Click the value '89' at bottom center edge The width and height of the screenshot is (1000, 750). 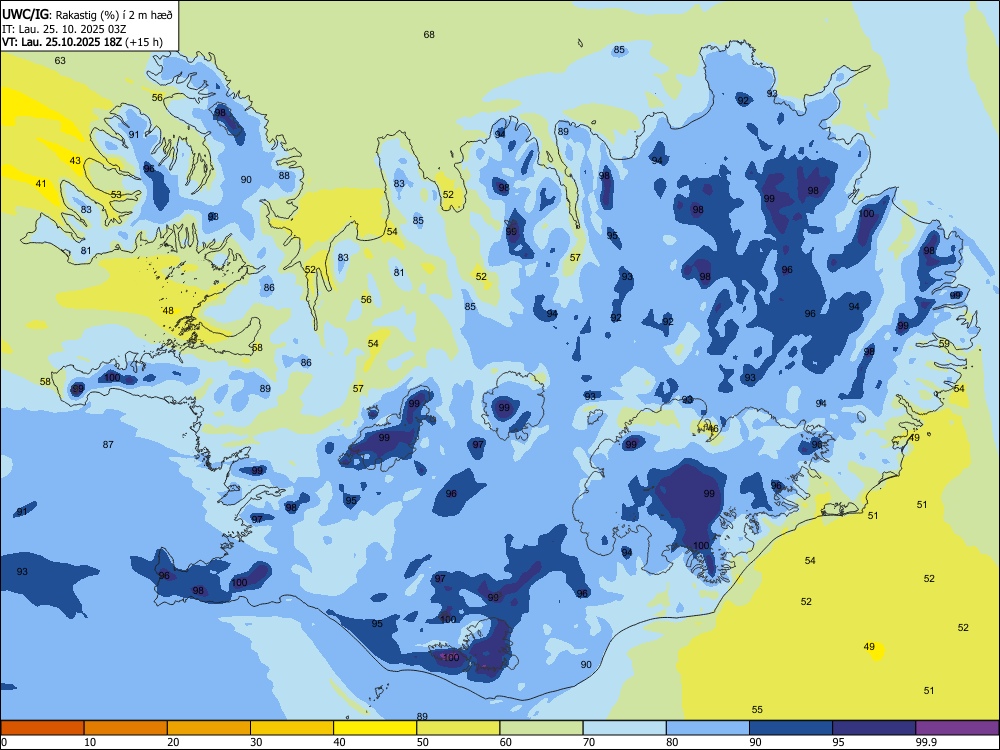point(422,717)
